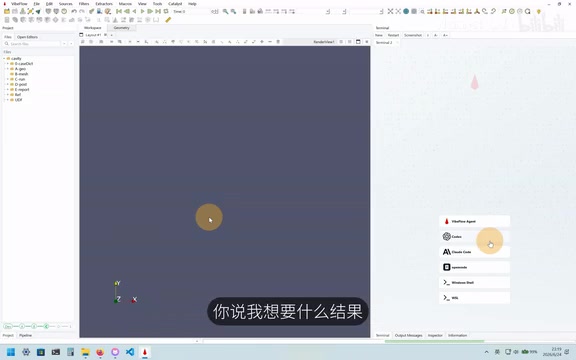Launch opencode from terminal options
This screenshot has width=576, height=360.
click(474, 267)
